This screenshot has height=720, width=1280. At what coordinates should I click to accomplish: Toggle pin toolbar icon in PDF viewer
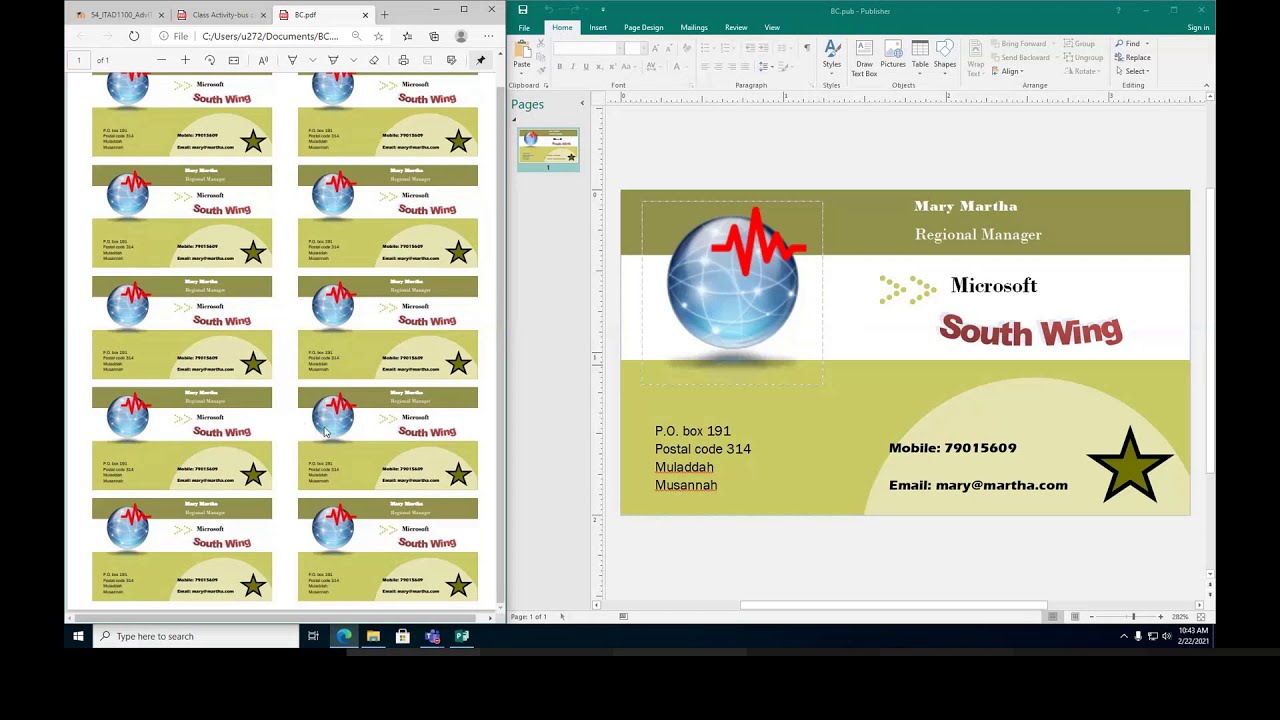480,60
